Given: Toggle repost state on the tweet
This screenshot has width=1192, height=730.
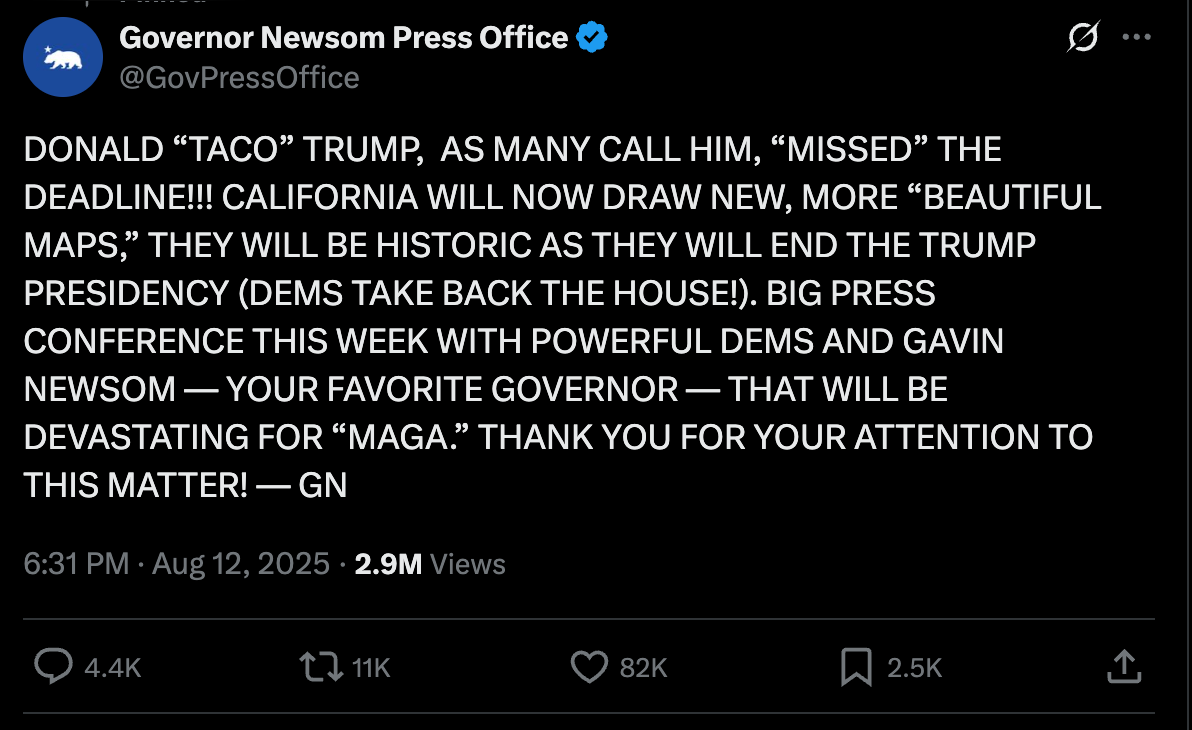Looking at the screenshot, I should 322,667.
